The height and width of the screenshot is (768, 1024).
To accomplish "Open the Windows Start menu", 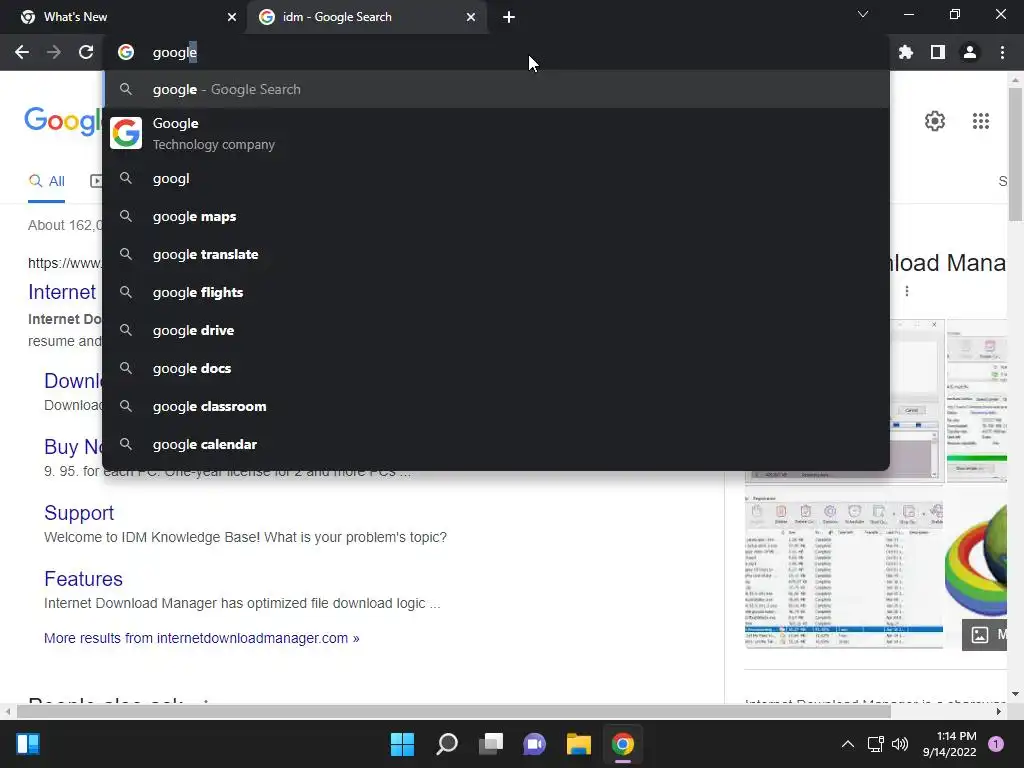I will (402, 744).
